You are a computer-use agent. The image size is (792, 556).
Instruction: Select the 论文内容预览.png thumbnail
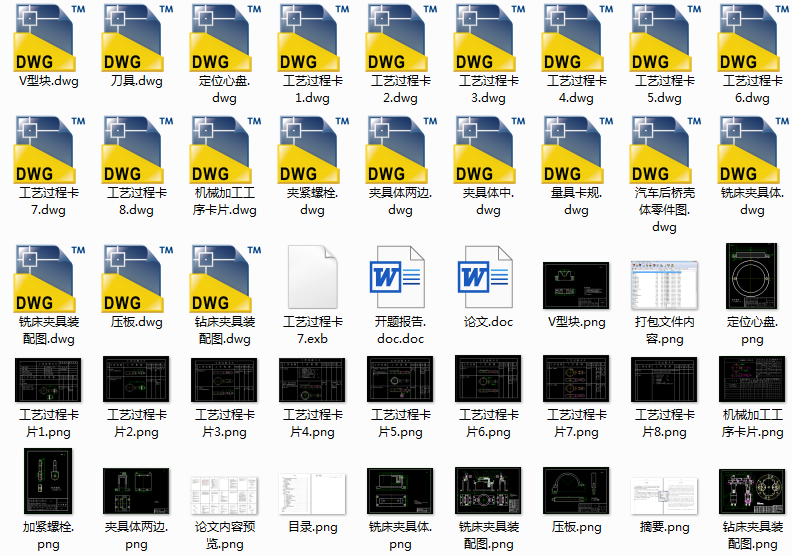[x=224, y=495]
